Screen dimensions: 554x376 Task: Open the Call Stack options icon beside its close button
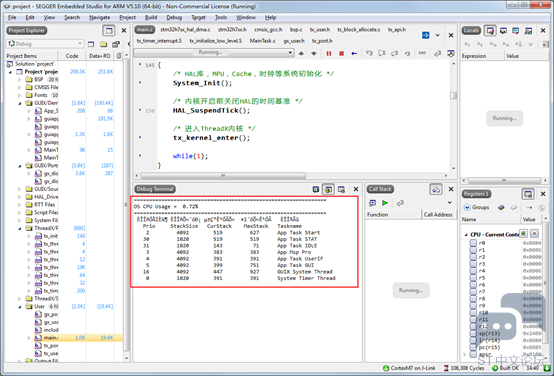pyautogui.click(x=436, y=189)
